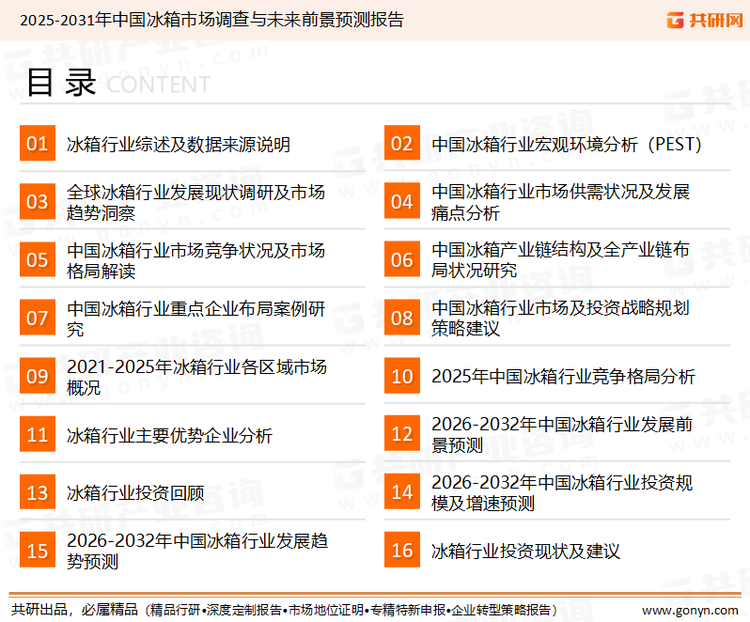The image size is (750, 622).
Task: Open chapter 2021-2025年冰箱行业各区域市场概况
Action: pos(197,377)
